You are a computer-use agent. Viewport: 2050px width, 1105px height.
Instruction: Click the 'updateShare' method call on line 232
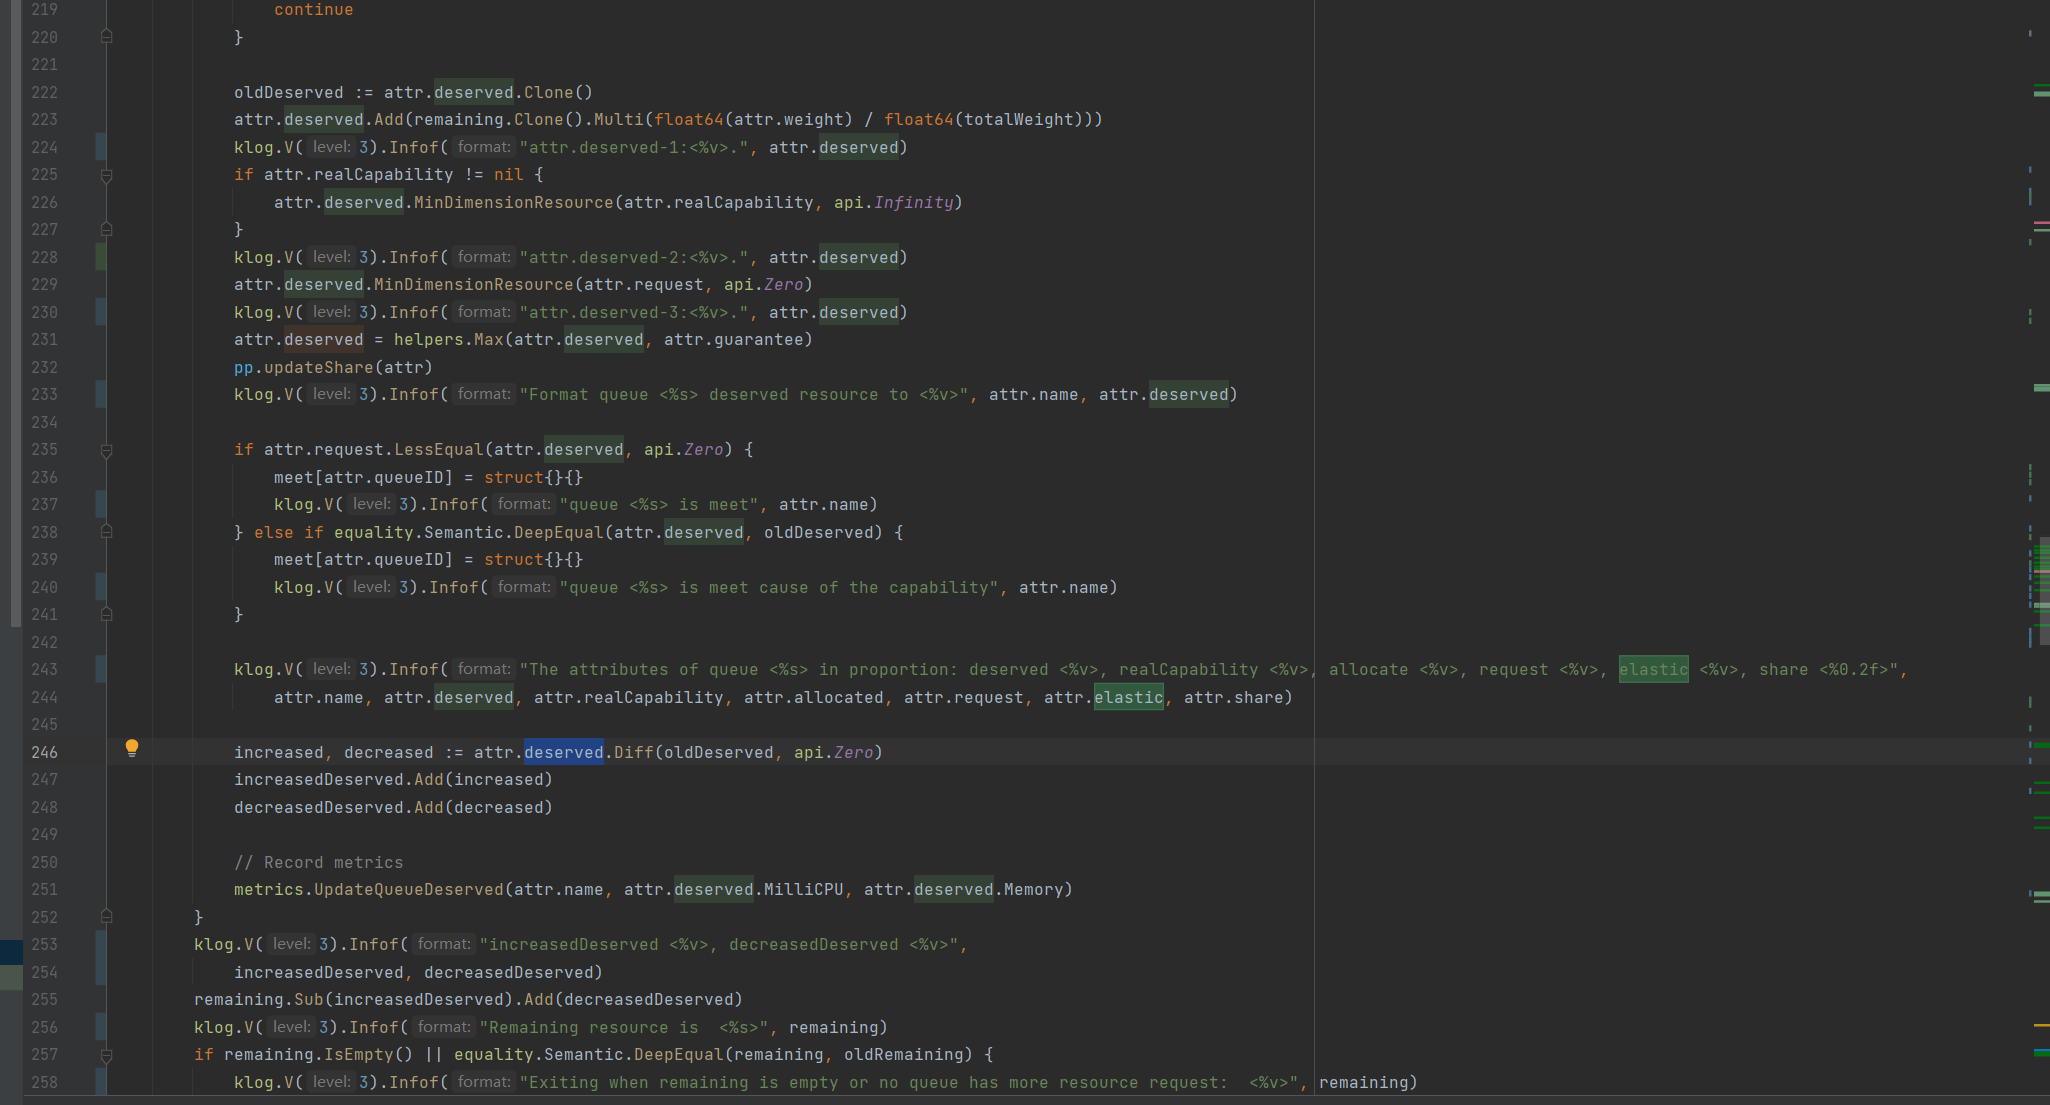318,367
